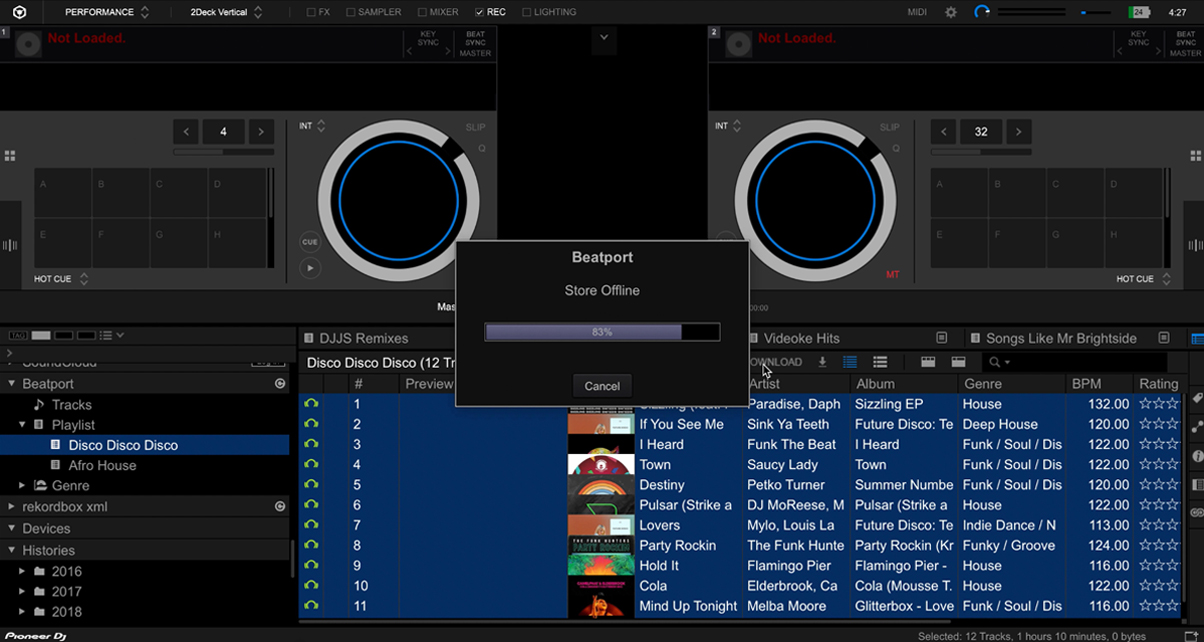Click the KEY SYNC button on deck 1

(x=428, y=39)
